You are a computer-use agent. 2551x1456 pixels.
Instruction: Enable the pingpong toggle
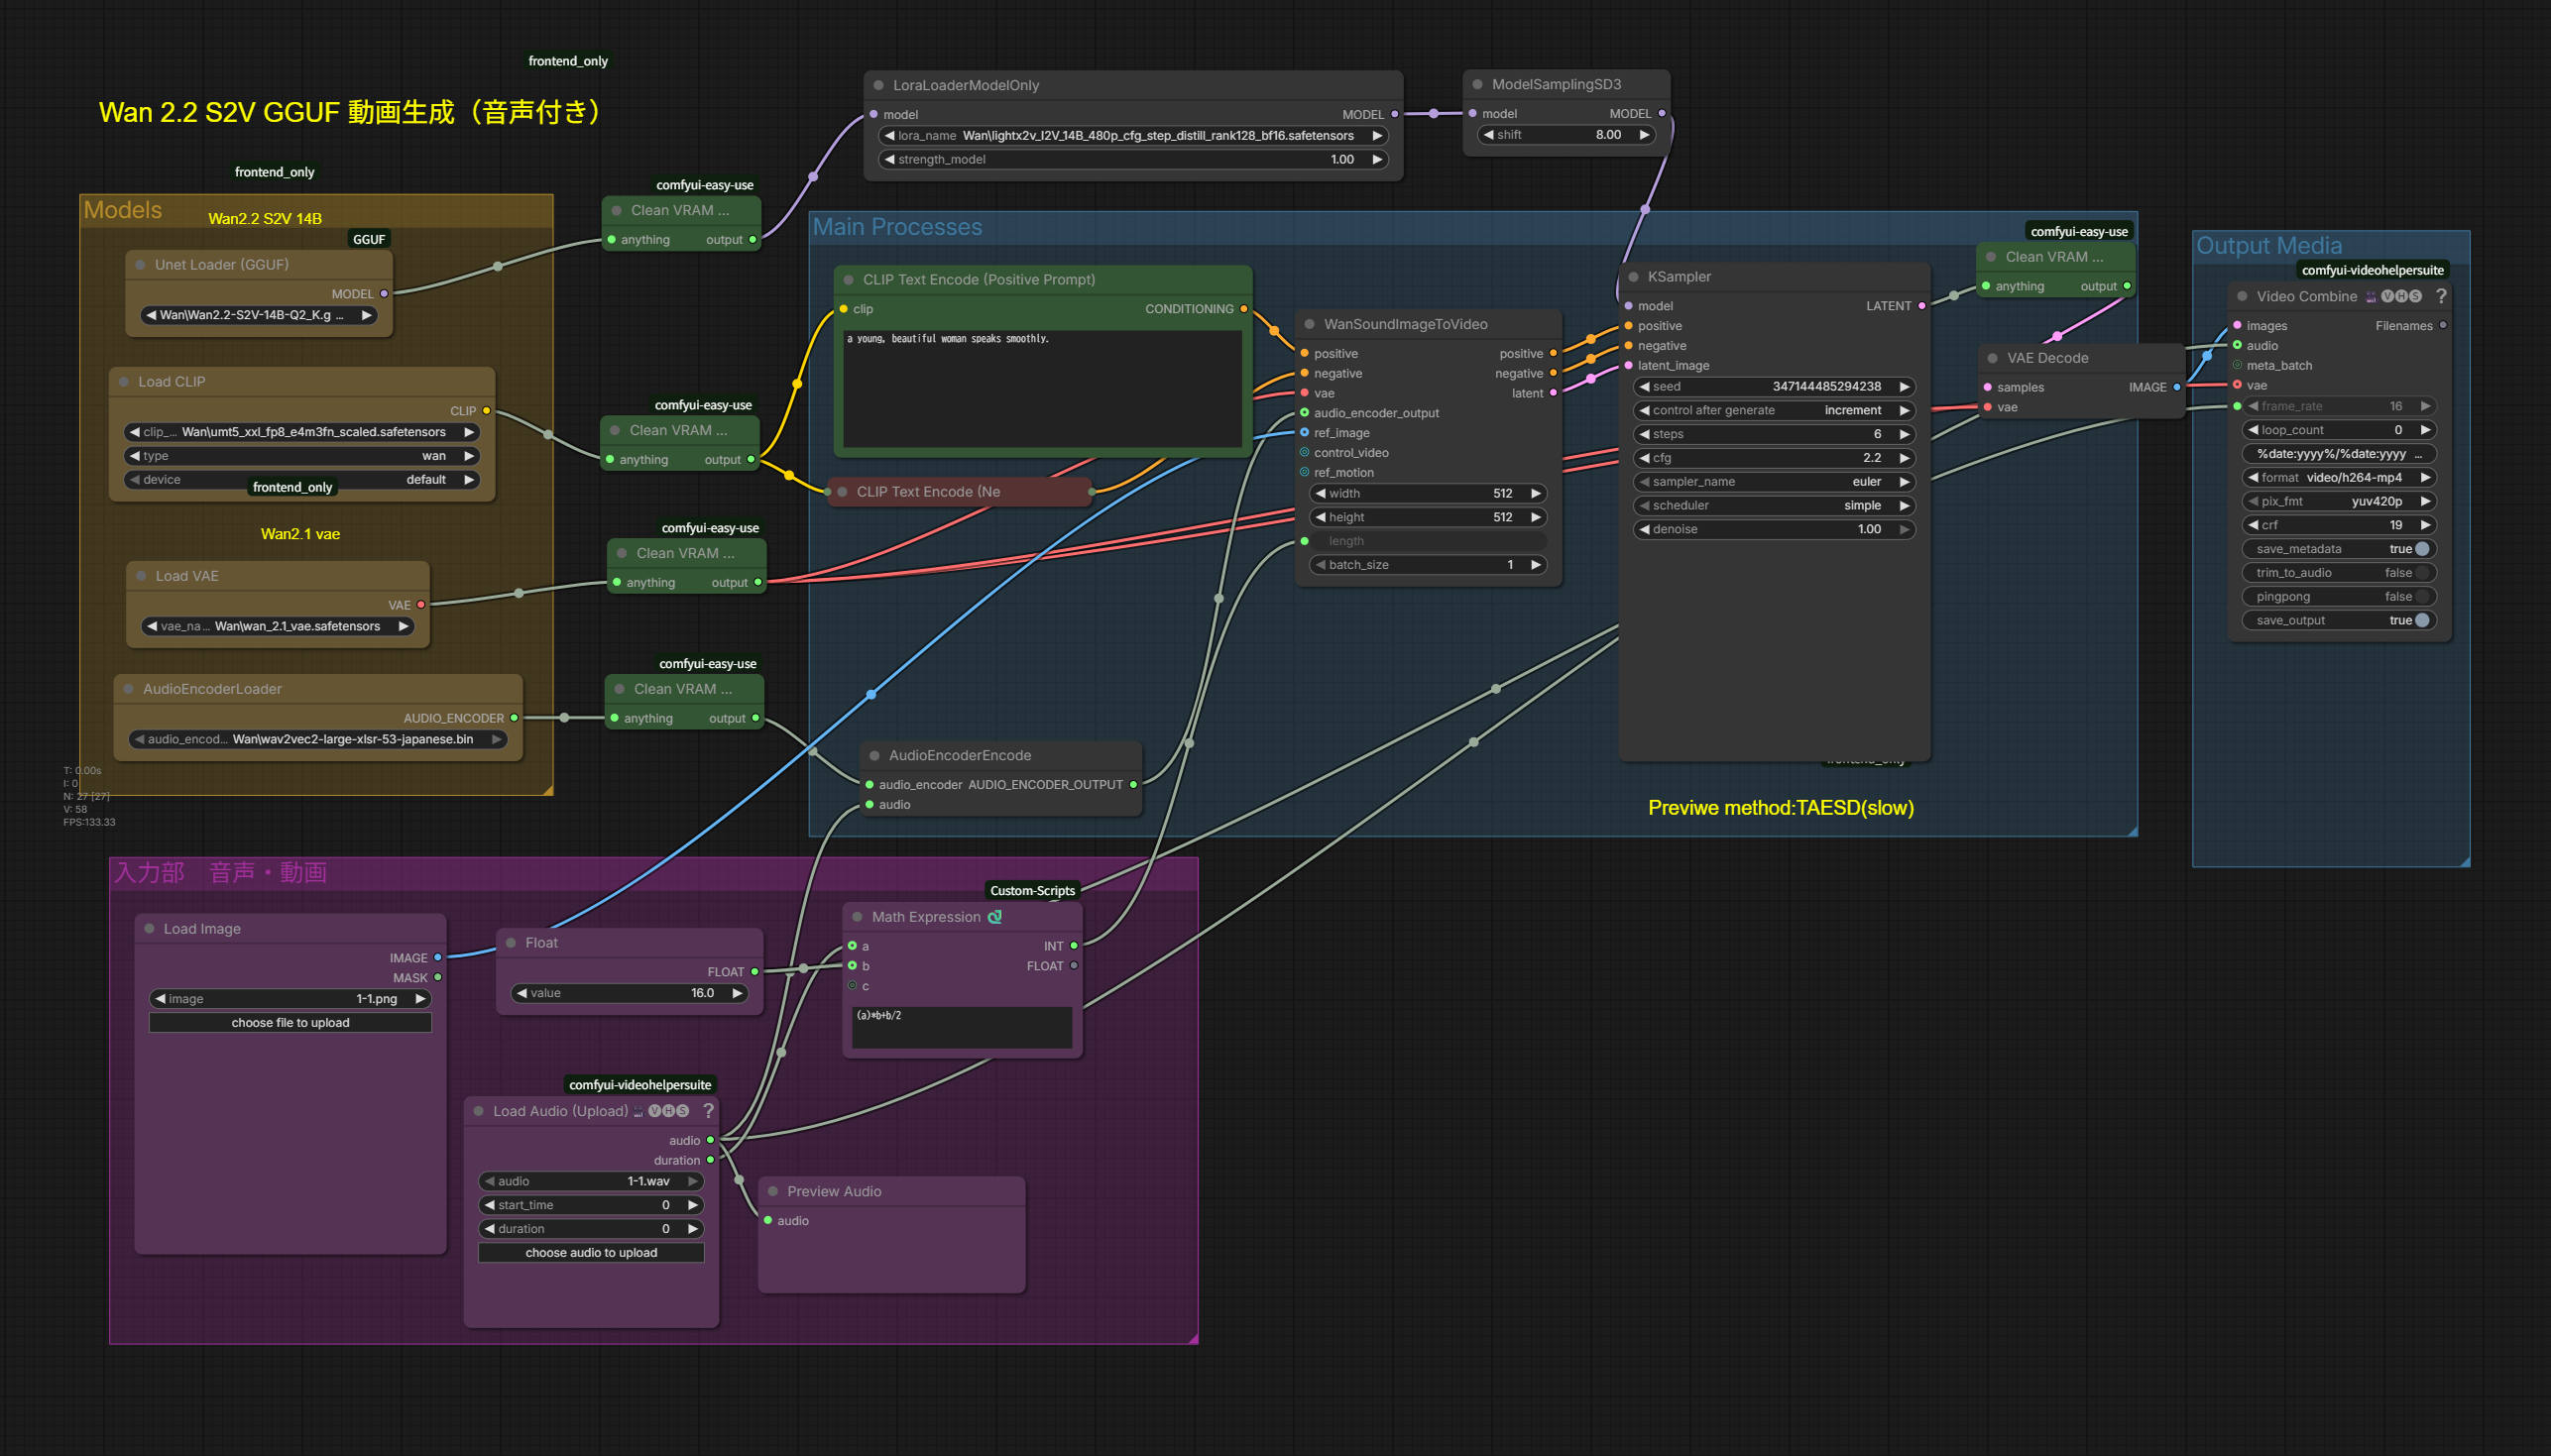click(x=2421, y=597)
